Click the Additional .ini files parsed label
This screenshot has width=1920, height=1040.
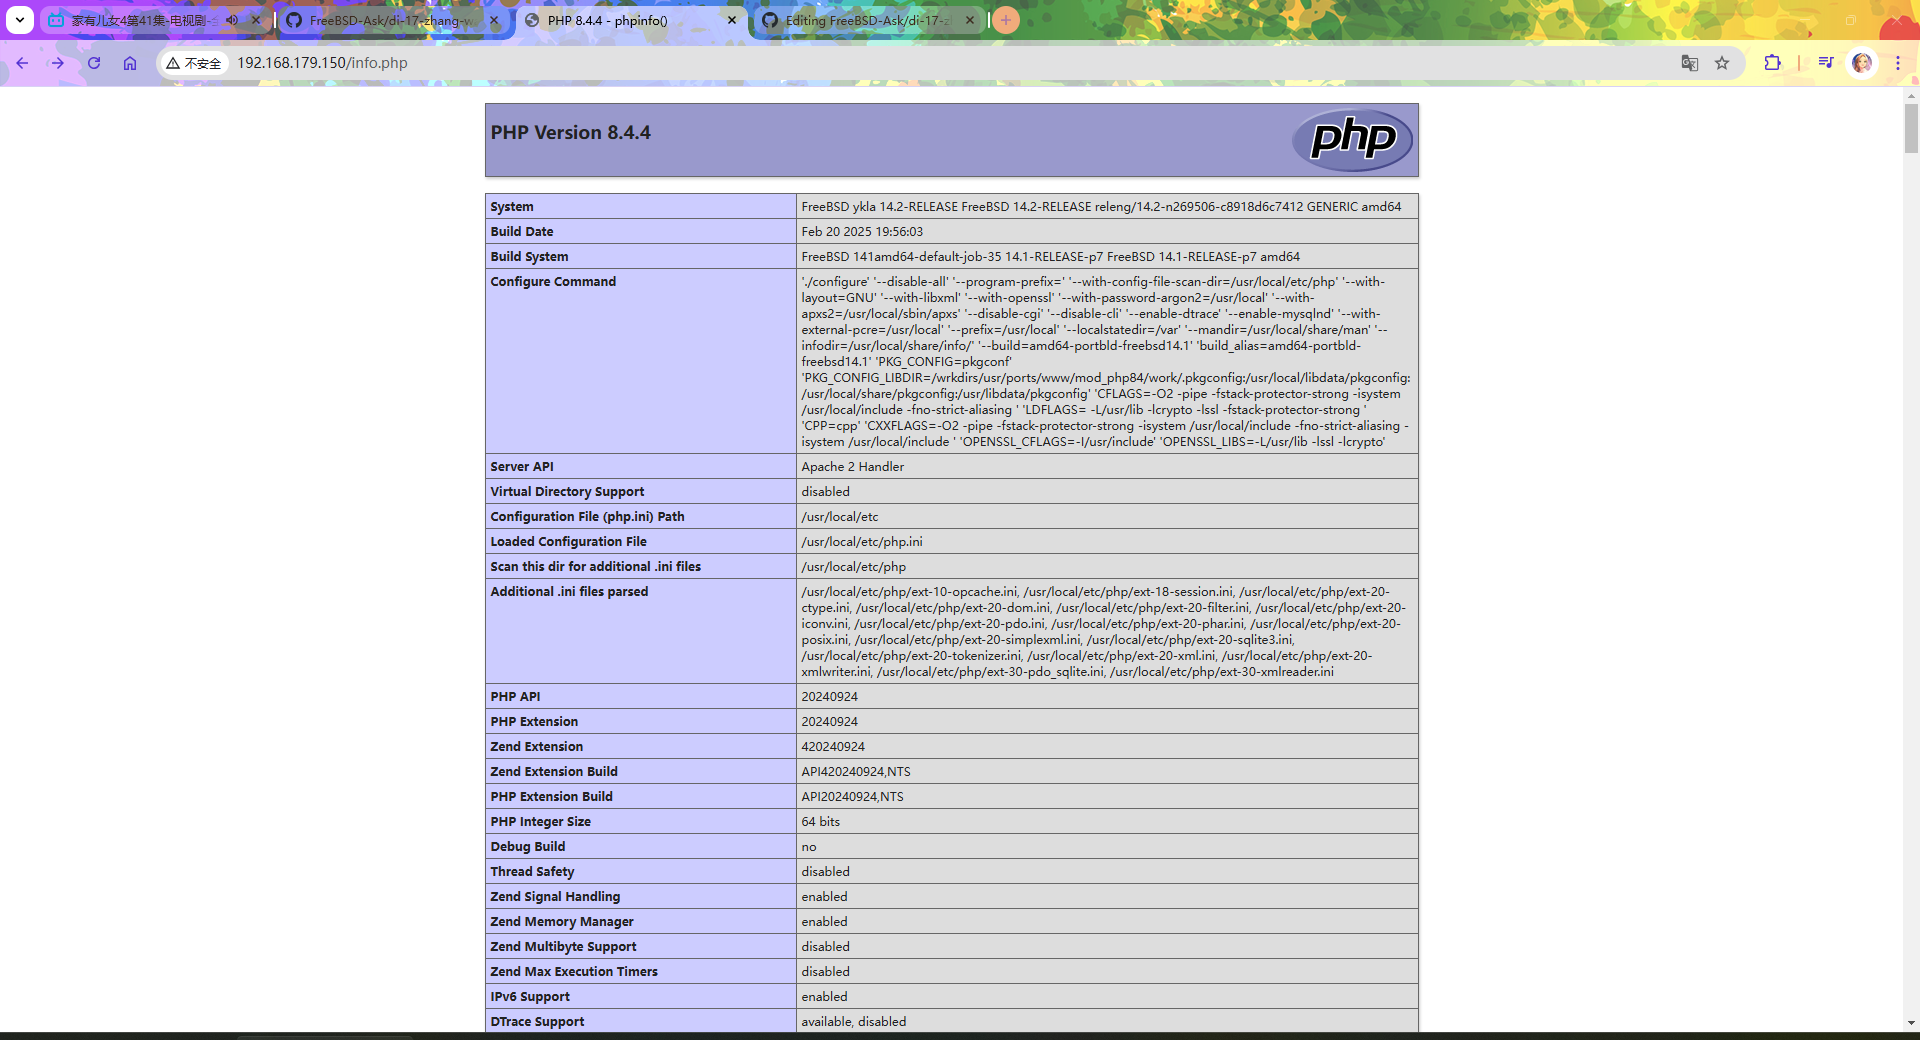coord(569,592)
